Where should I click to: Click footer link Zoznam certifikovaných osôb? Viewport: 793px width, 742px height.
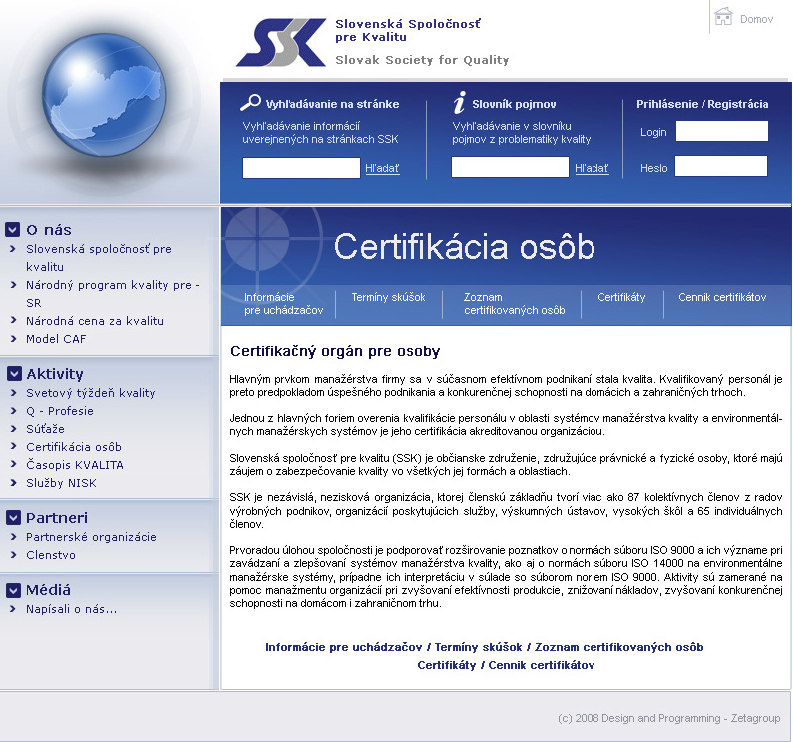(619, 647)
